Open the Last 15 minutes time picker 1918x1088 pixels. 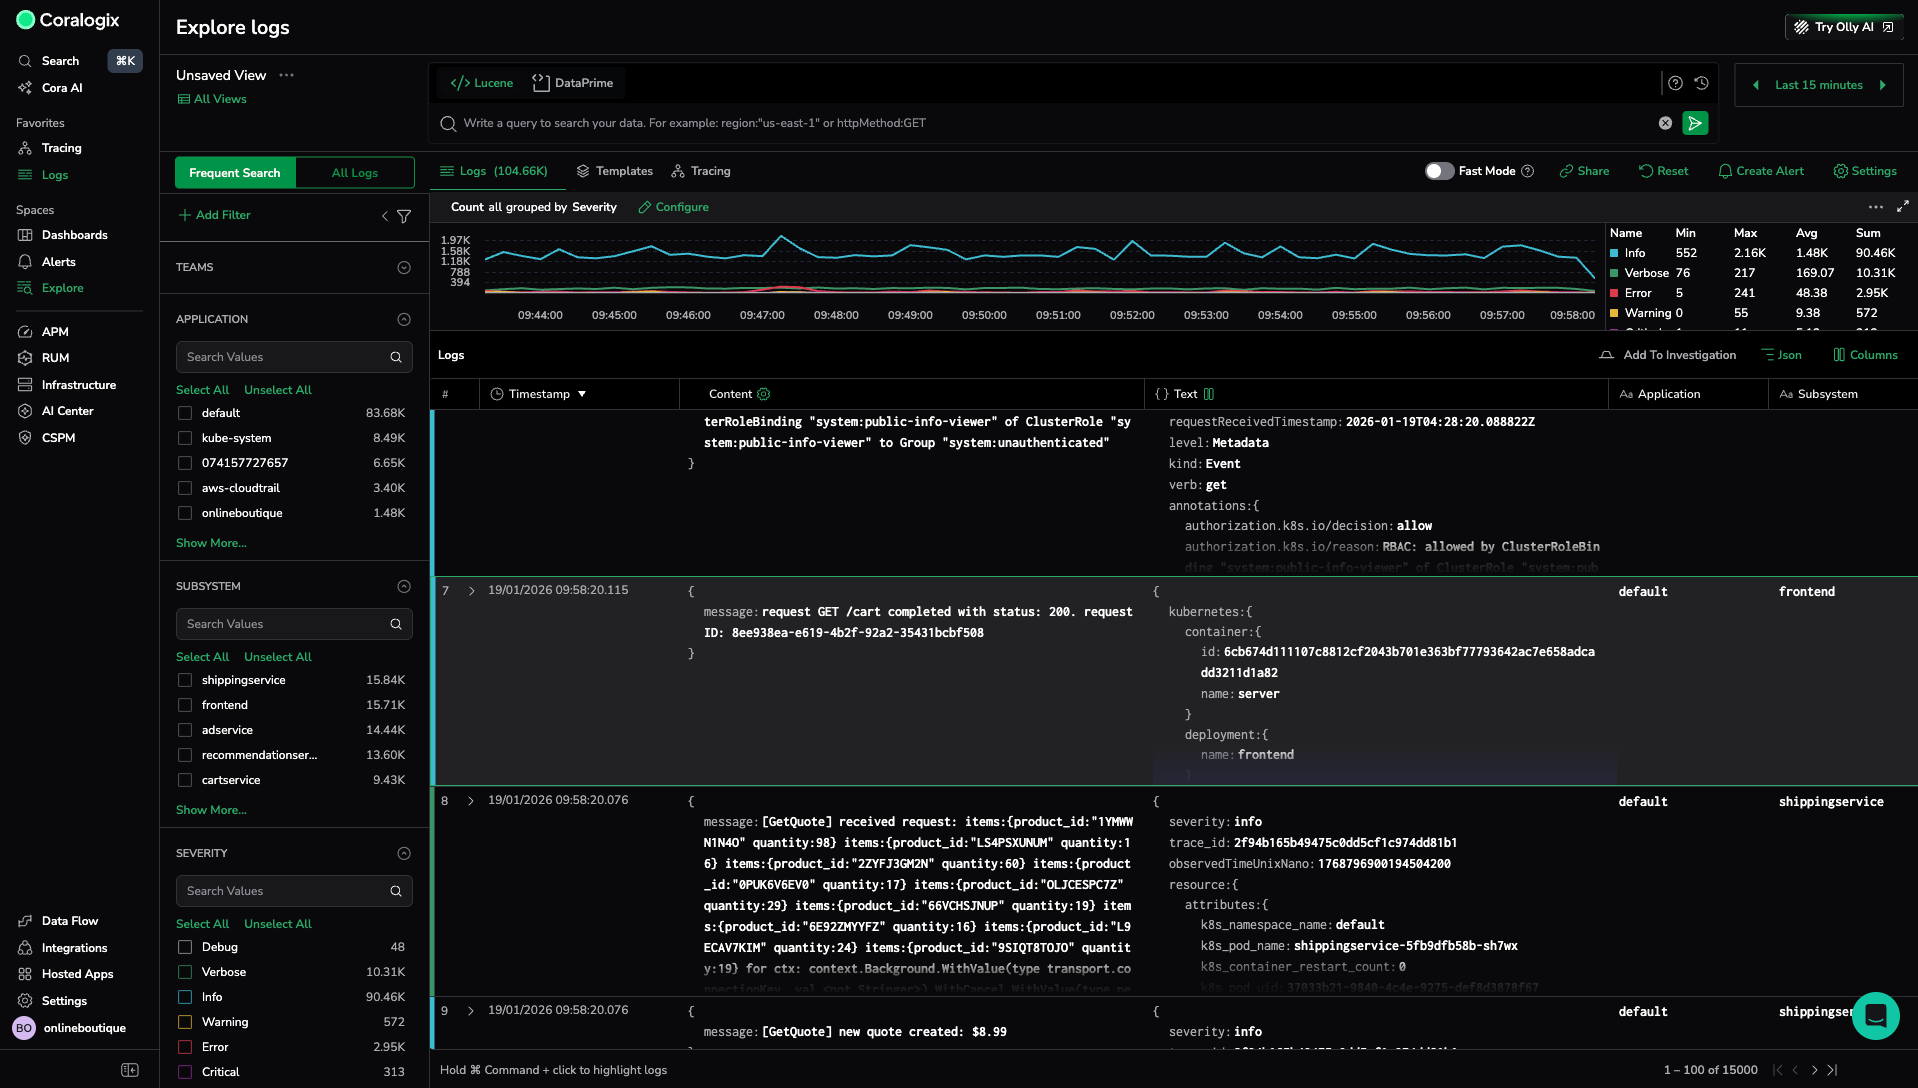point(1818,85)
